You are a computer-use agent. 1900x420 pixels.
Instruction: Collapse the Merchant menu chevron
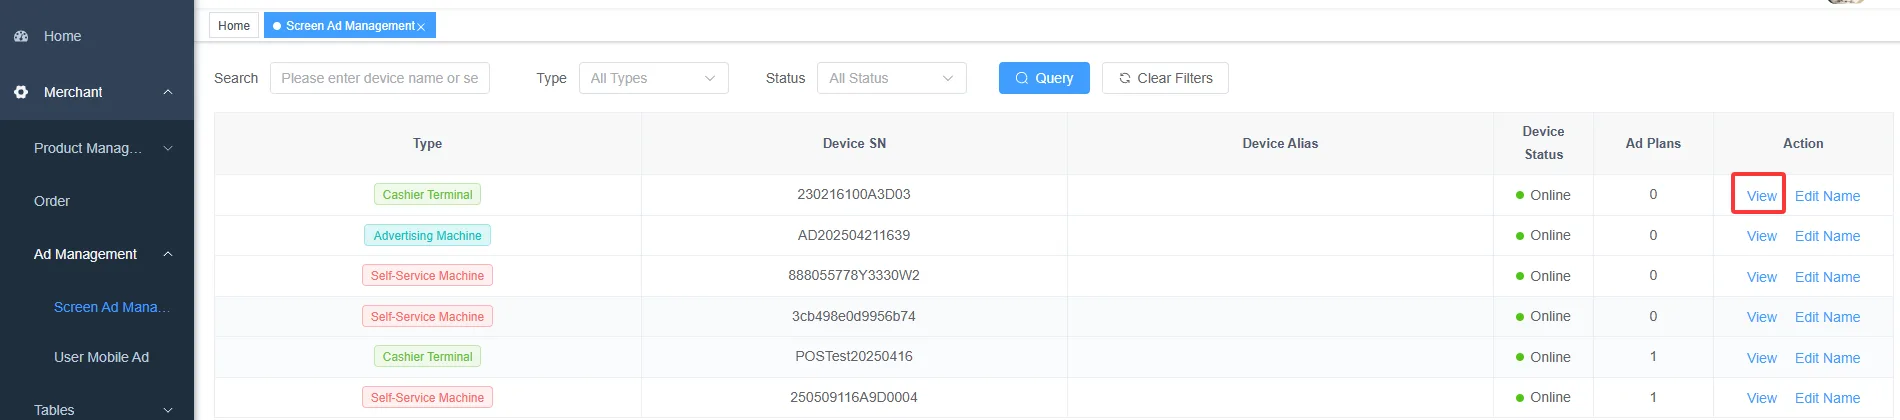[x=168, y=92]
